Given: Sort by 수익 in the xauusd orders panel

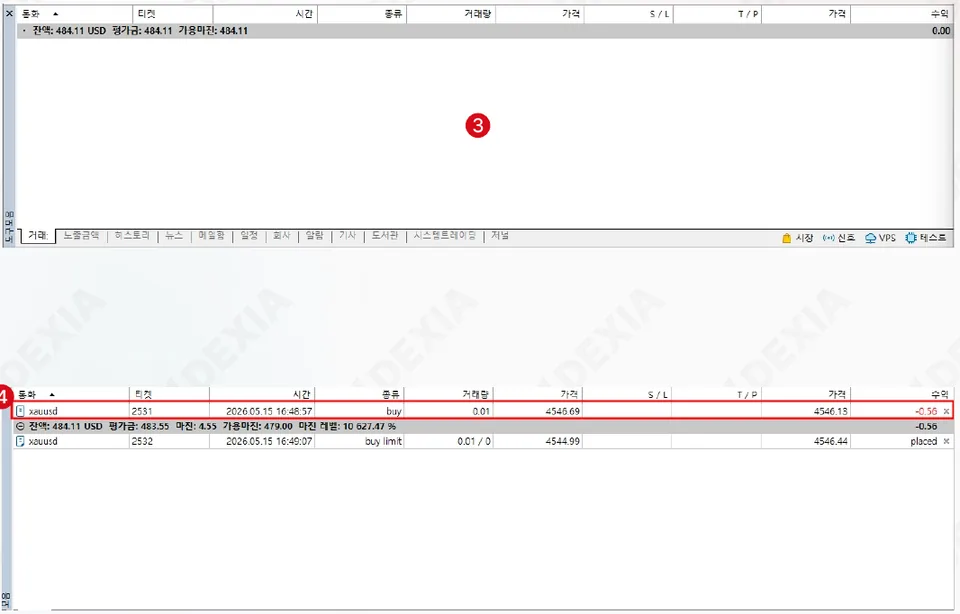Looking at the screenshot, I should [901, 395].
